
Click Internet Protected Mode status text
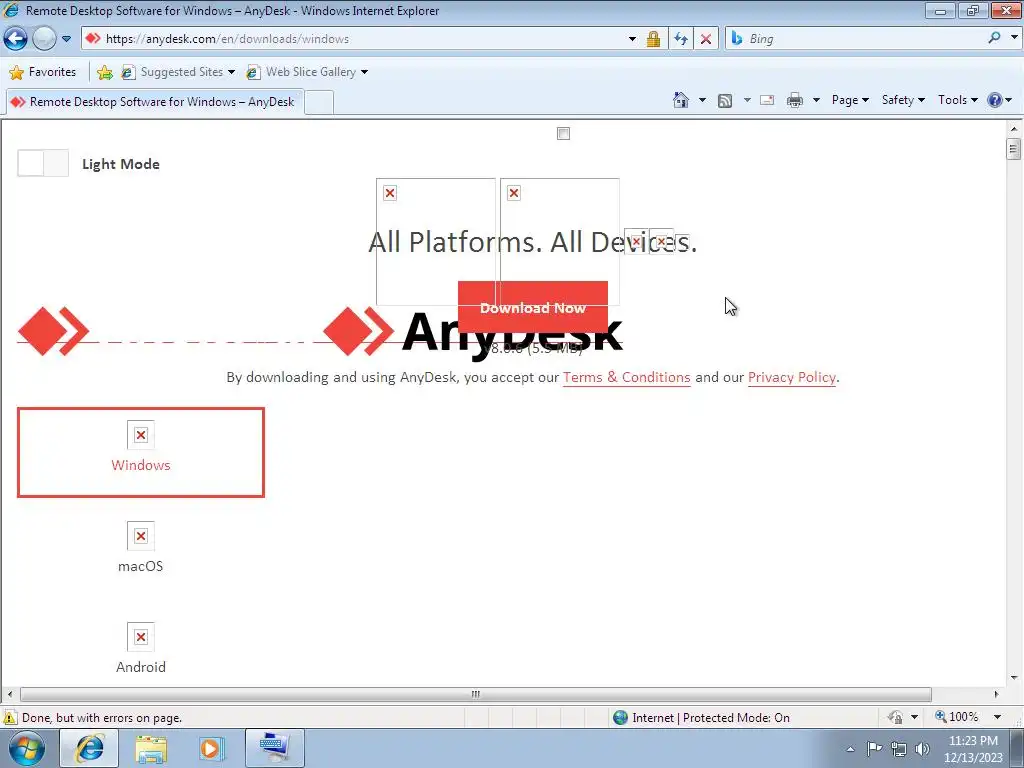[711, 718]
